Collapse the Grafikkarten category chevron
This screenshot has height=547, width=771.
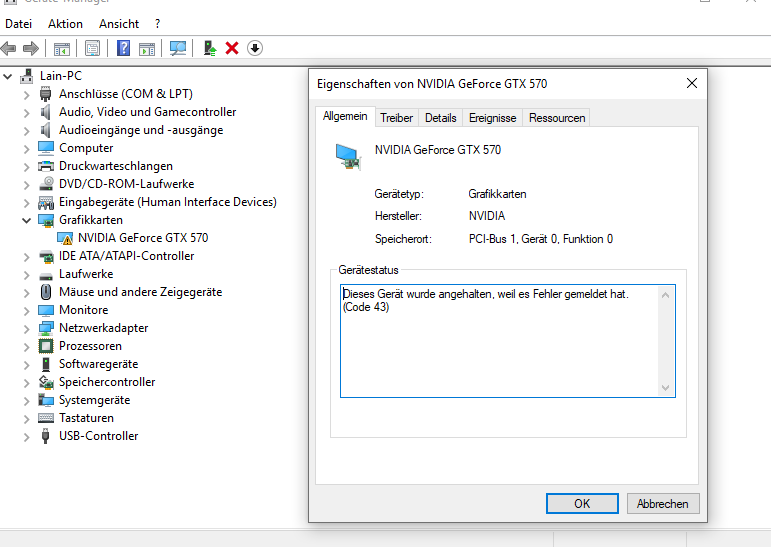[27, 220]
